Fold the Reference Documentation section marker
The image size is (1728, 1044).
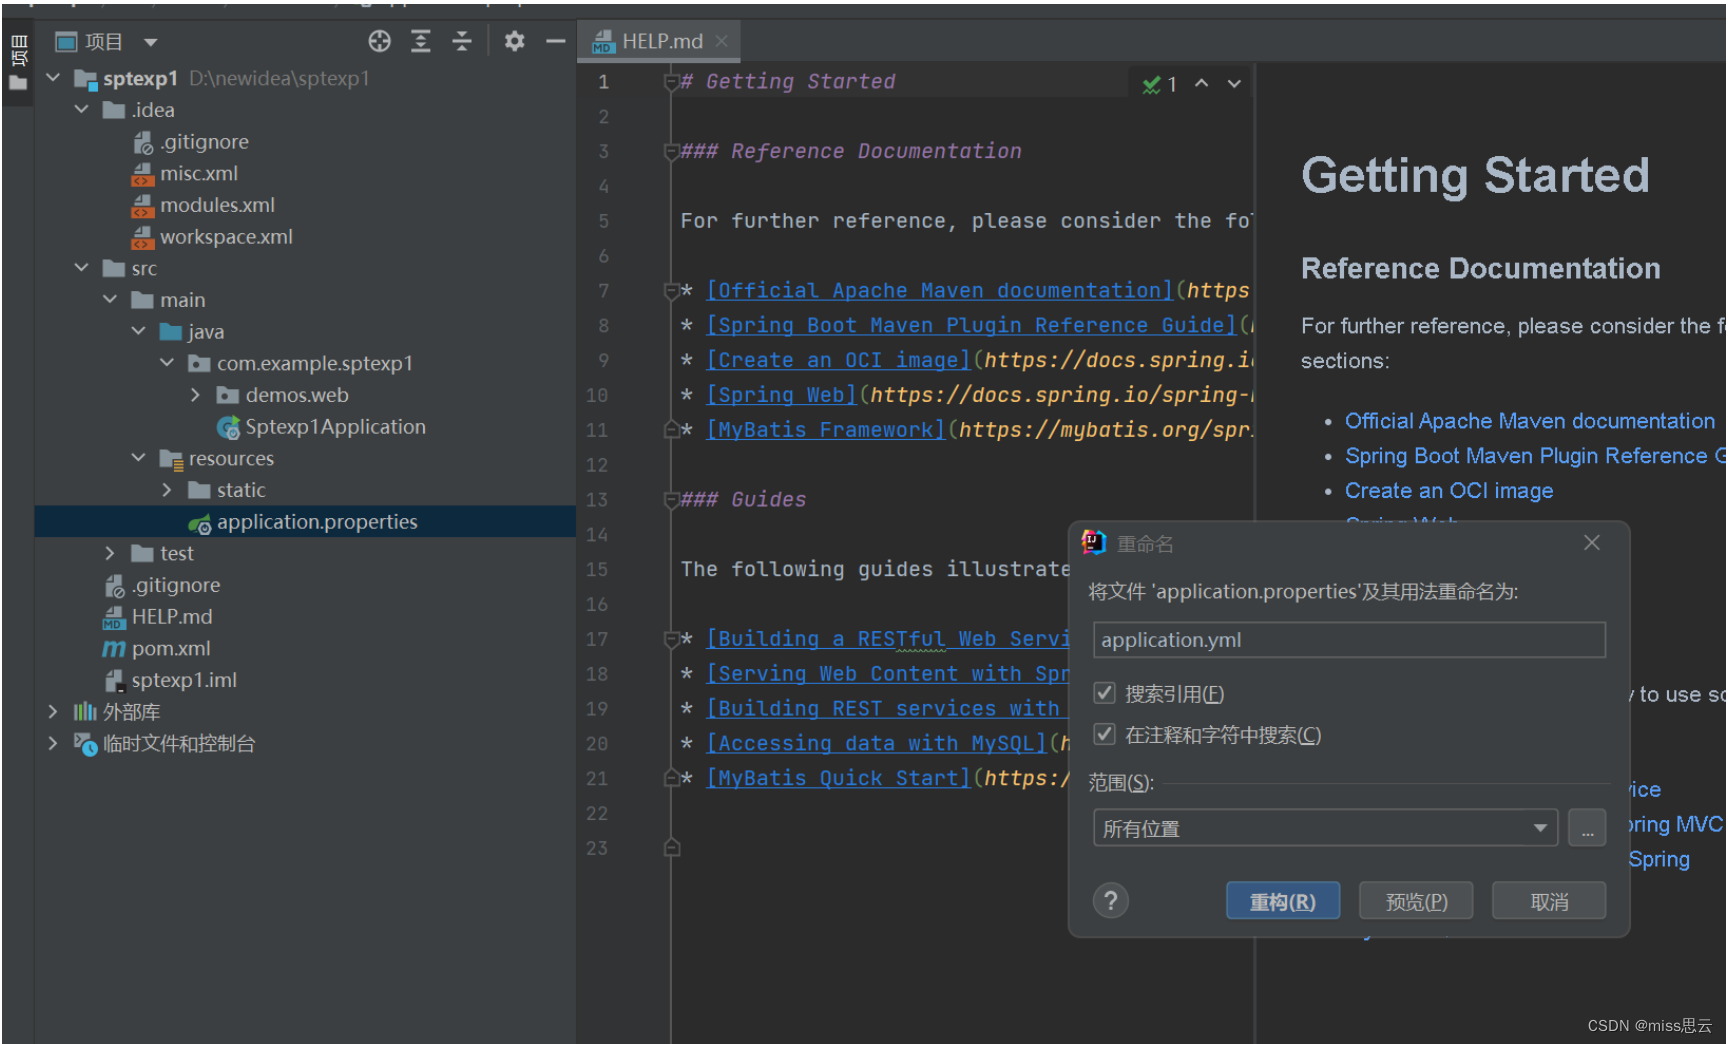[x=671, y=152]
